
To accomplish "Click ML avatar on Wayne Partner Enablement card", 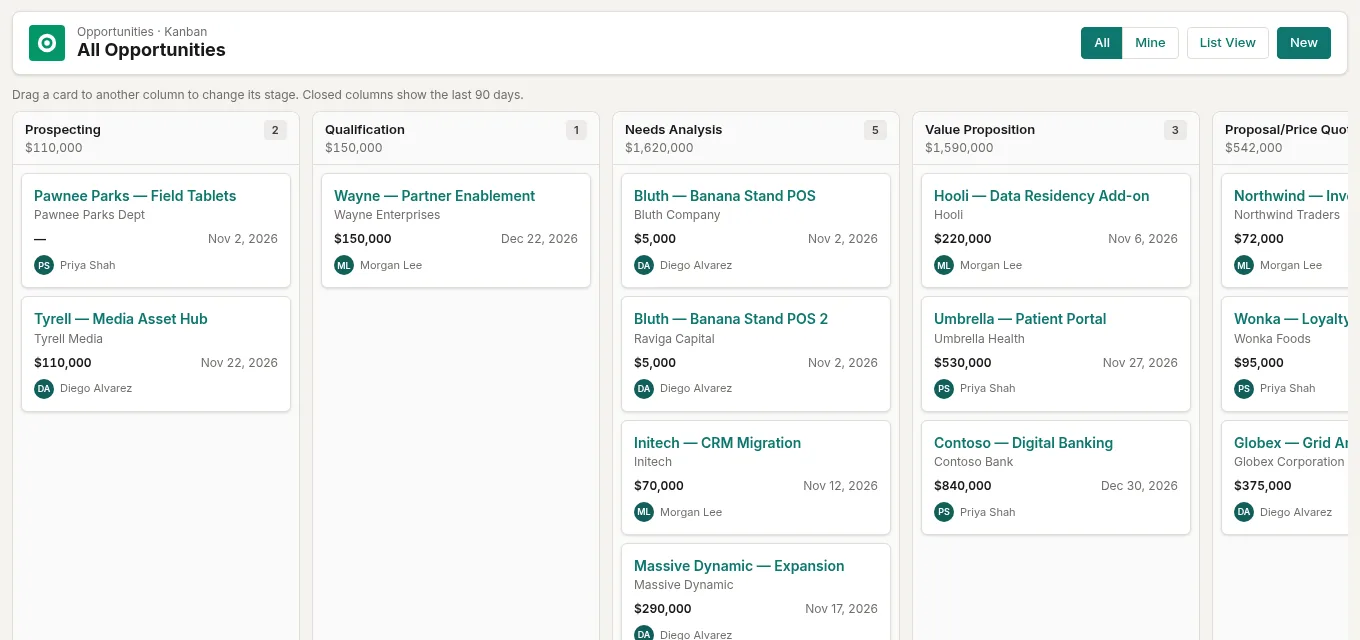I will click(344, 265).
